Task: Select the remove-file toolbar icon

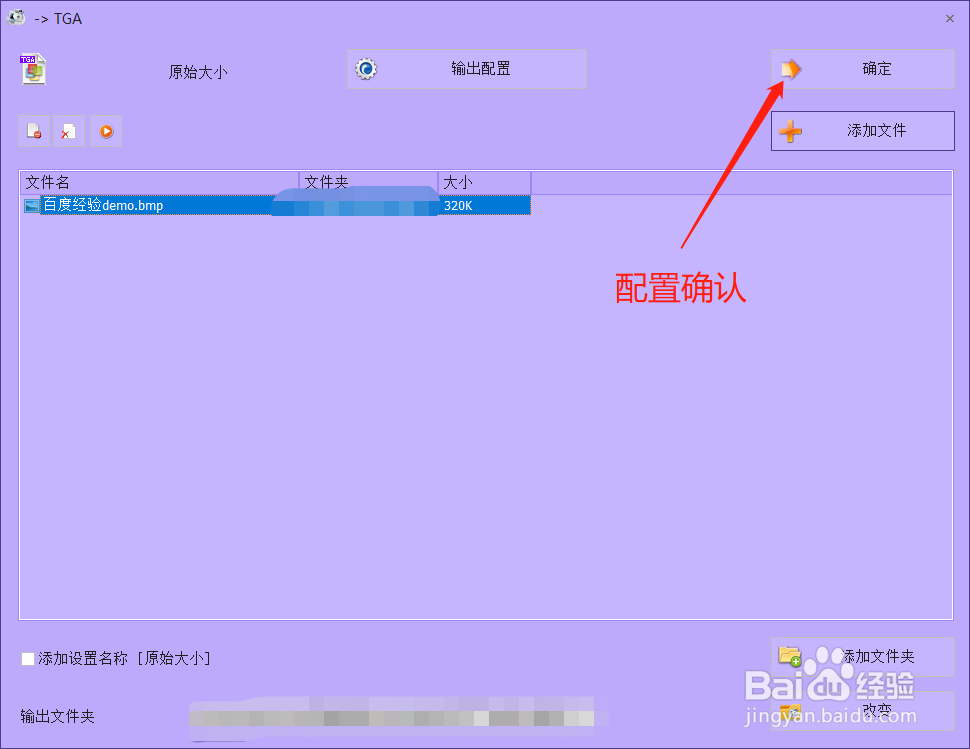Action: pyautogui.click(x=33, y=130)
